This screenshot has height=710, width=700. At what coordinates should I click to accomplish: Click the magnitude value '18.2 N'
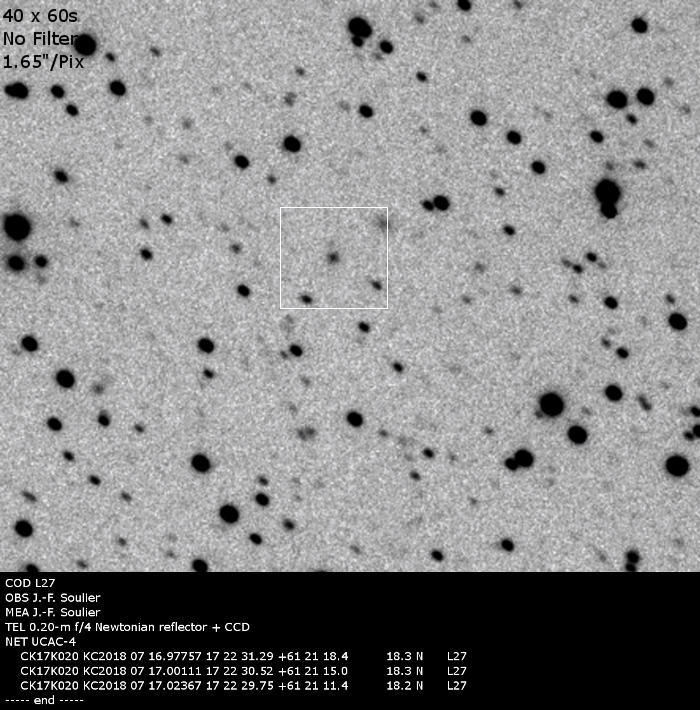point(404,686)
